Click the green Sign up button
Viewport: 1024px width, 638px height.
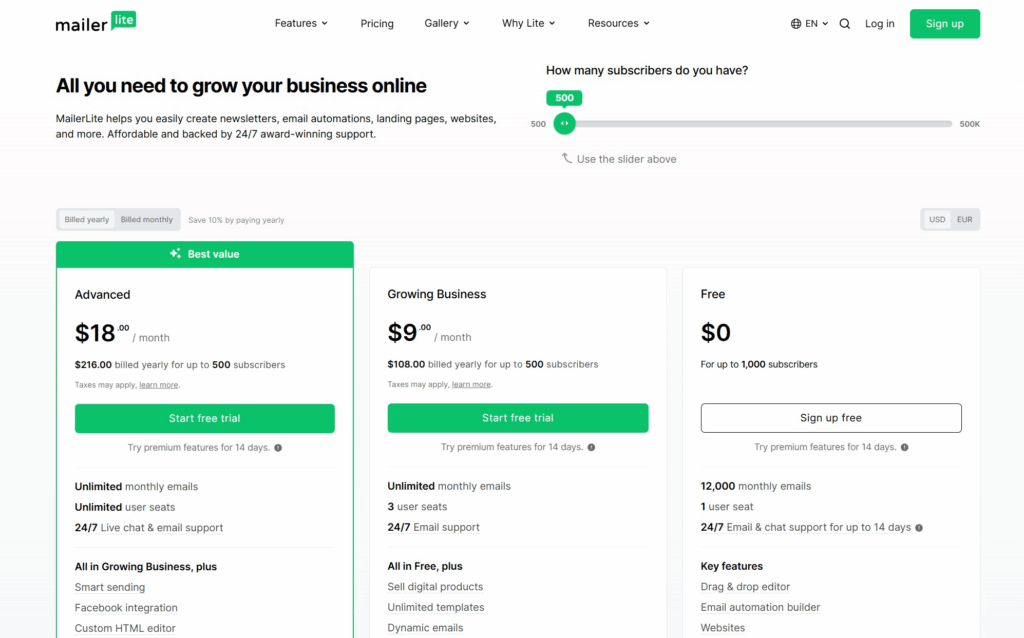tap(944, 24)
